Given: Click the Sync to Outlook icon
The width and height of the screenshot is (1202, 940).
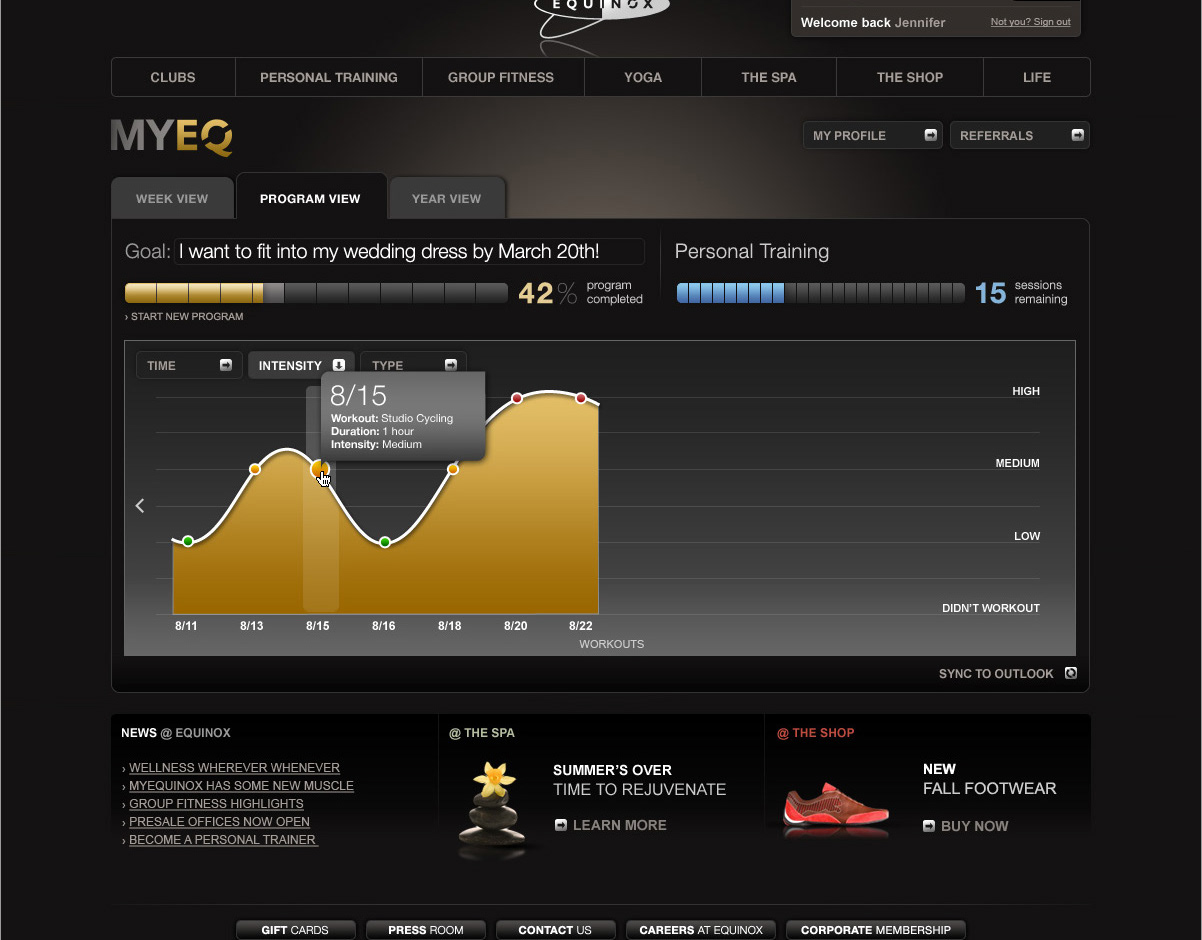Looking at the screenshot, I should click(1071, 673).
